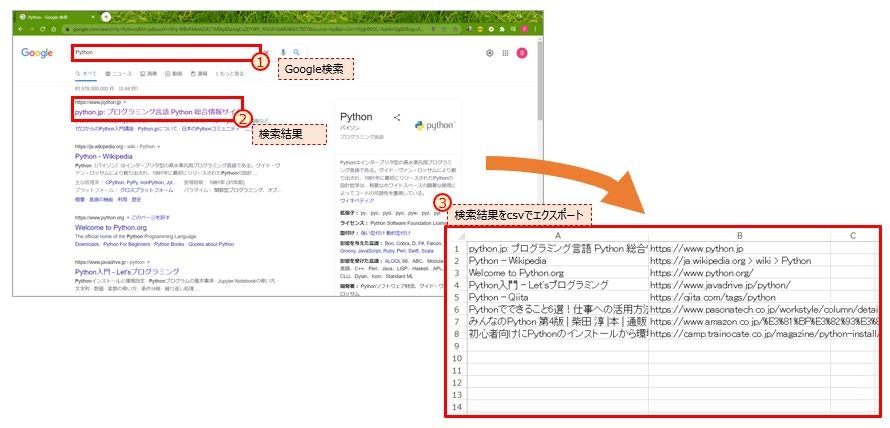Screen dimensions: 890x428
Task: Click share icon in Python knowledge panel
Action: point(397,118)
